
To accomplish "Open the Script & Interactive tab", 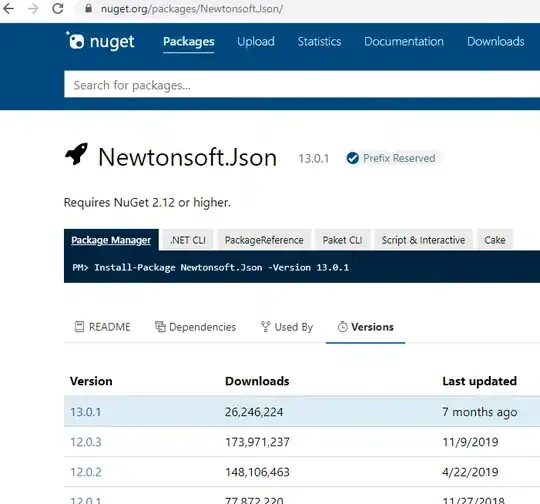I will tap(423, 240).
